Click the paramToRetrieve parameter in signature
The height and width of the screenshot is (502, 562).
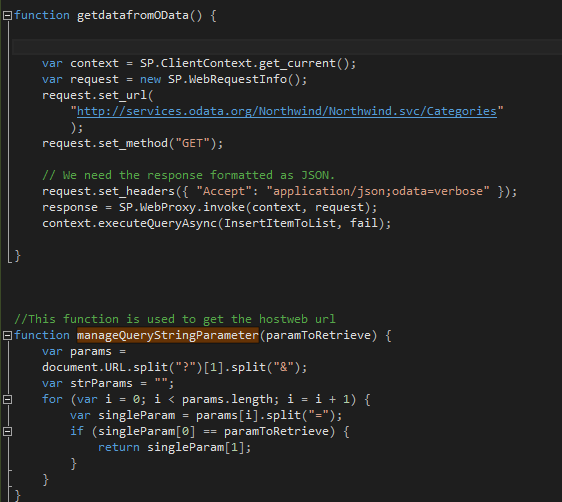pyautogui.click(x=318, y=335)
